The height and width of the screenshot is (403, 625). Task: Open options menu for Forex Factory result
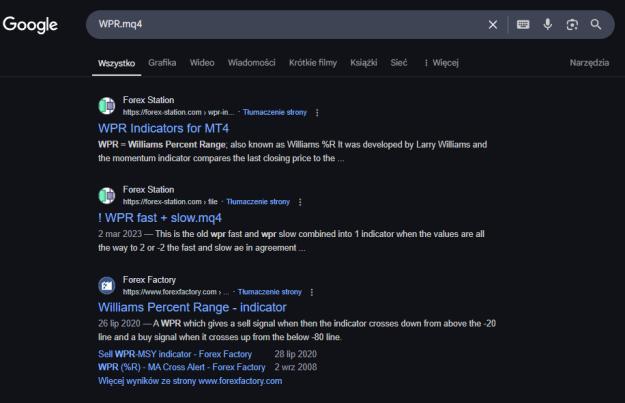click(312, 292)
